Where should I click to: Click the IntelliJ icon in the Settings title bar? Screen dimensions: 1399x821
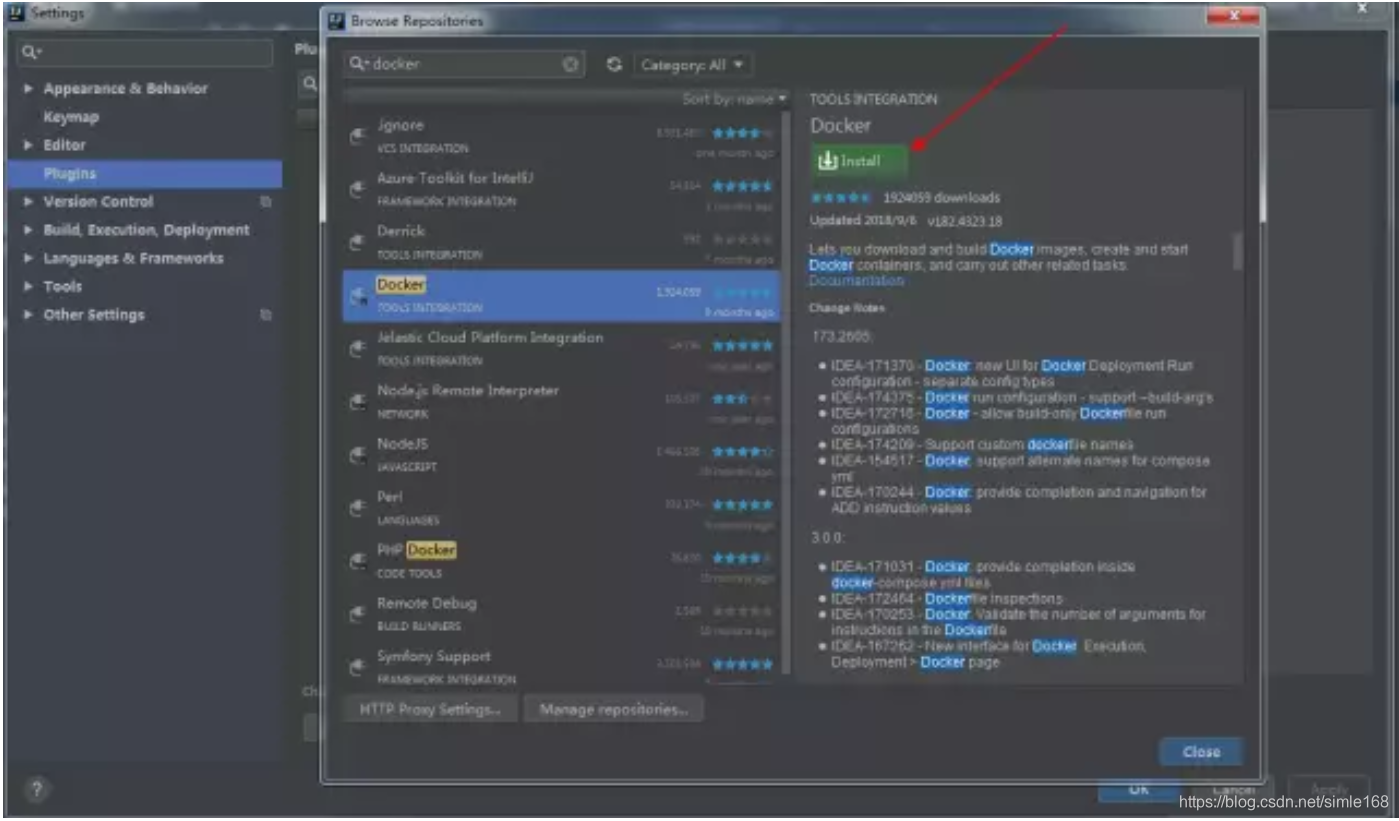click(x=16, y=14)
